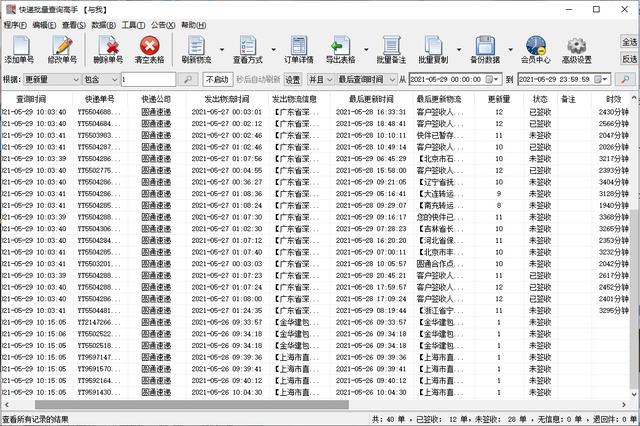Sort by the 查询时间 column header
640x426 pixels.
31,99
